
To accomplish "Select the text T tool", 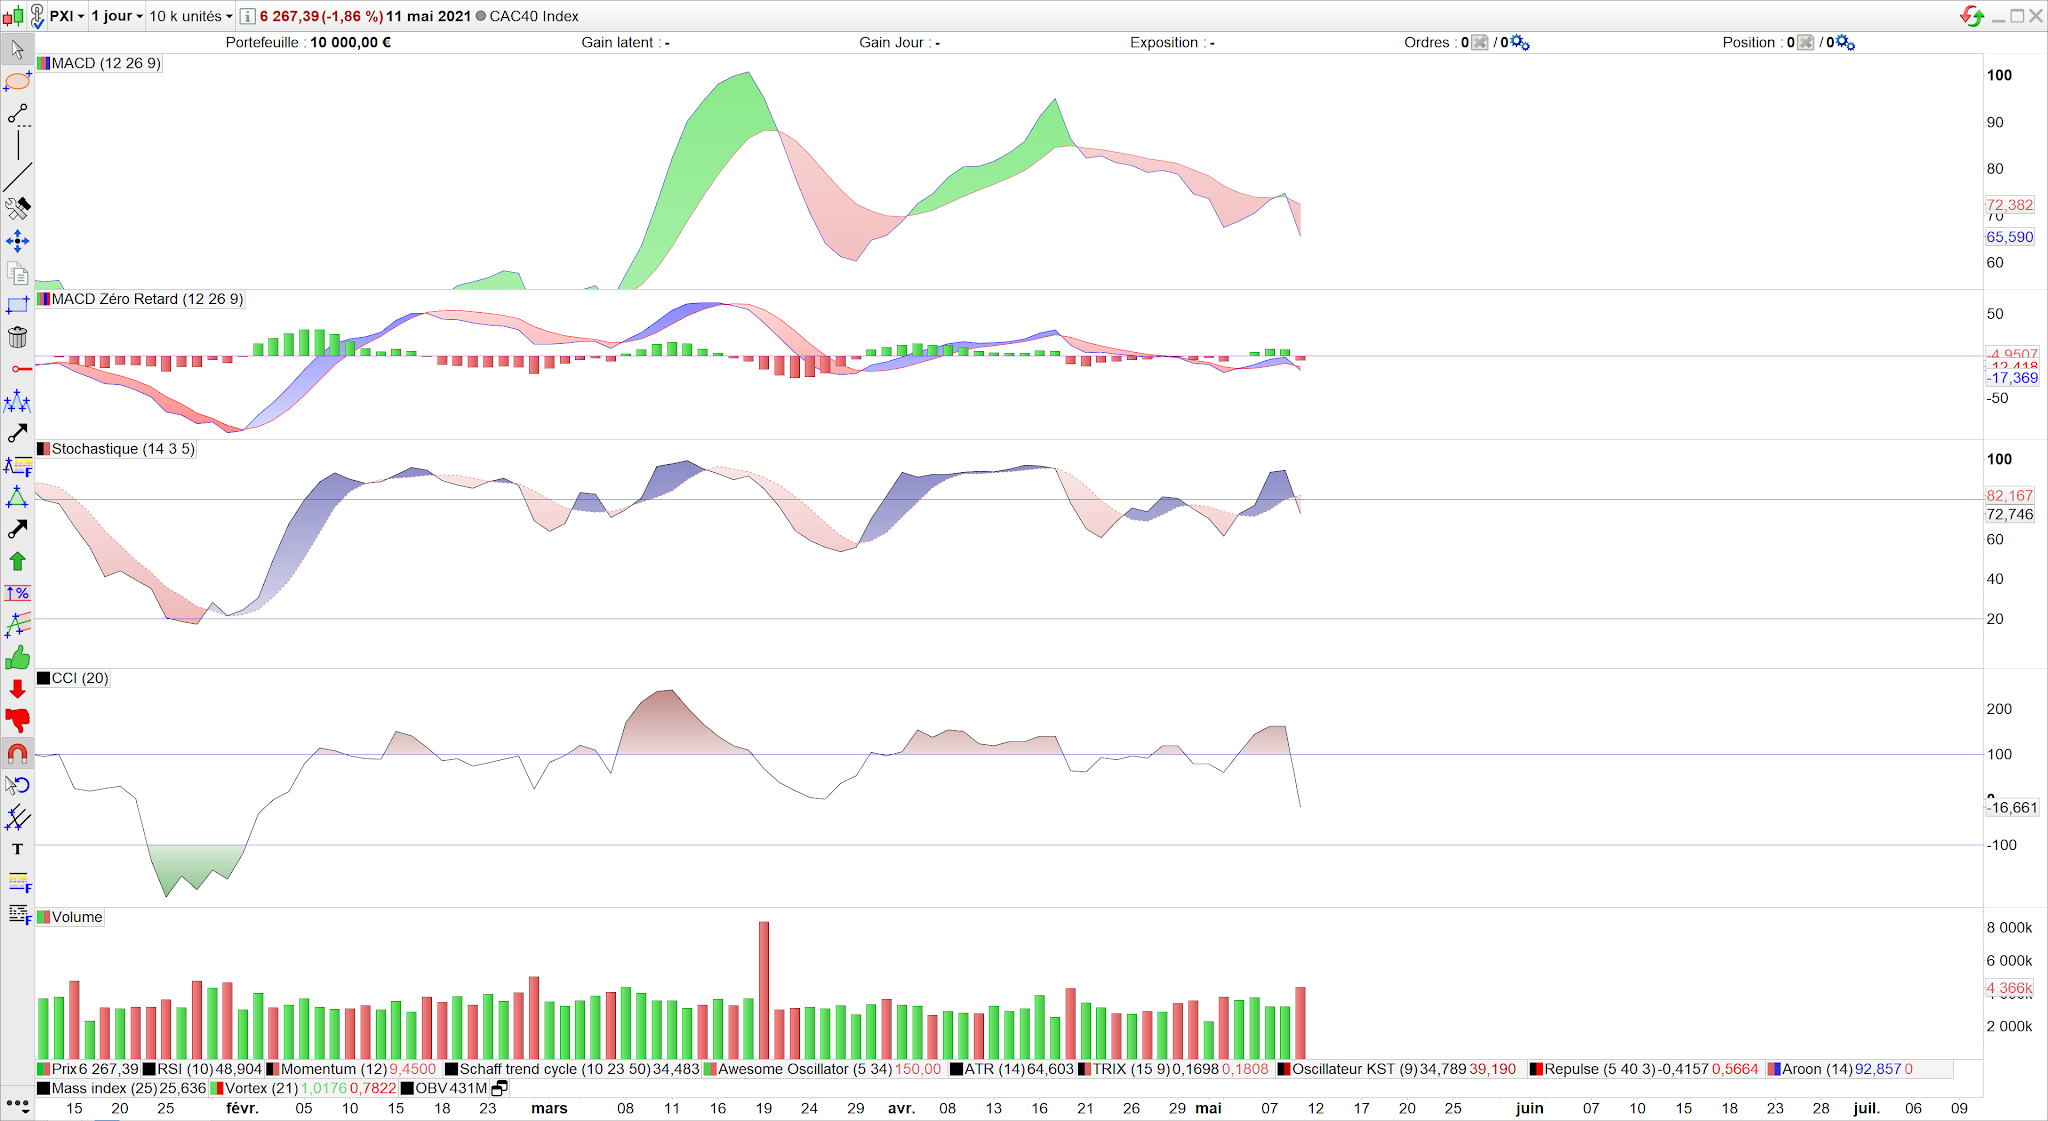I will pyautogui.click(x=17, y=849).
